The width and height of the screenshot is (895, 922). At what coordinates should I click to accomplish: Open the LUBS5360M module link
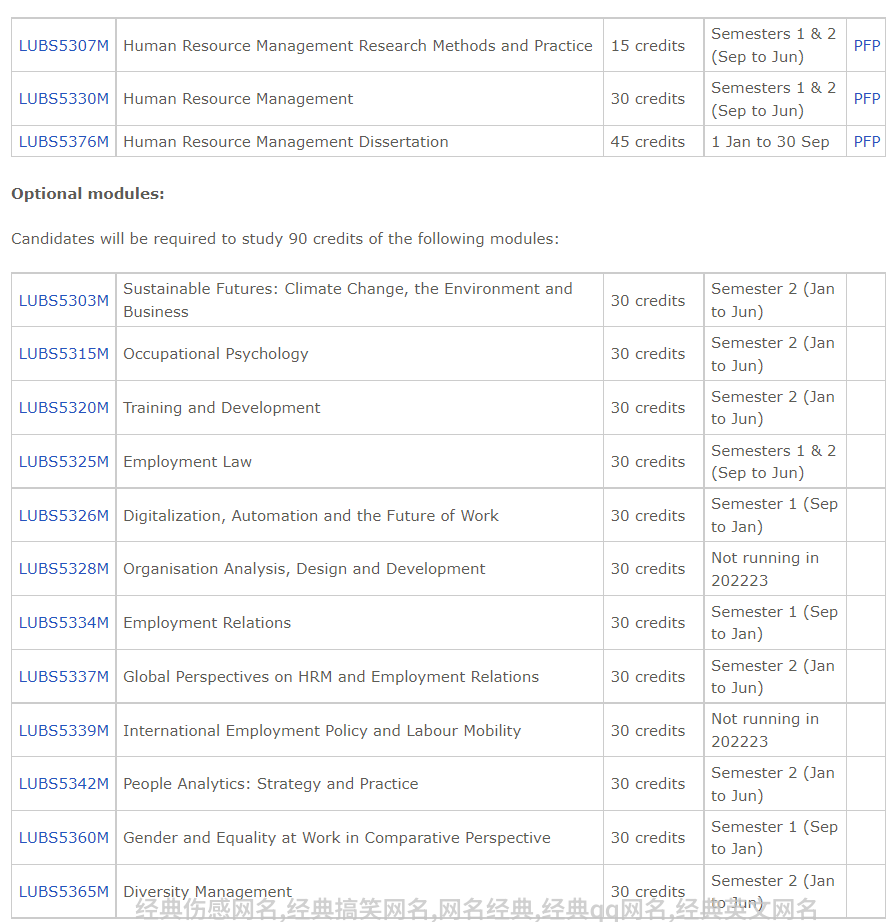(64, 838)
